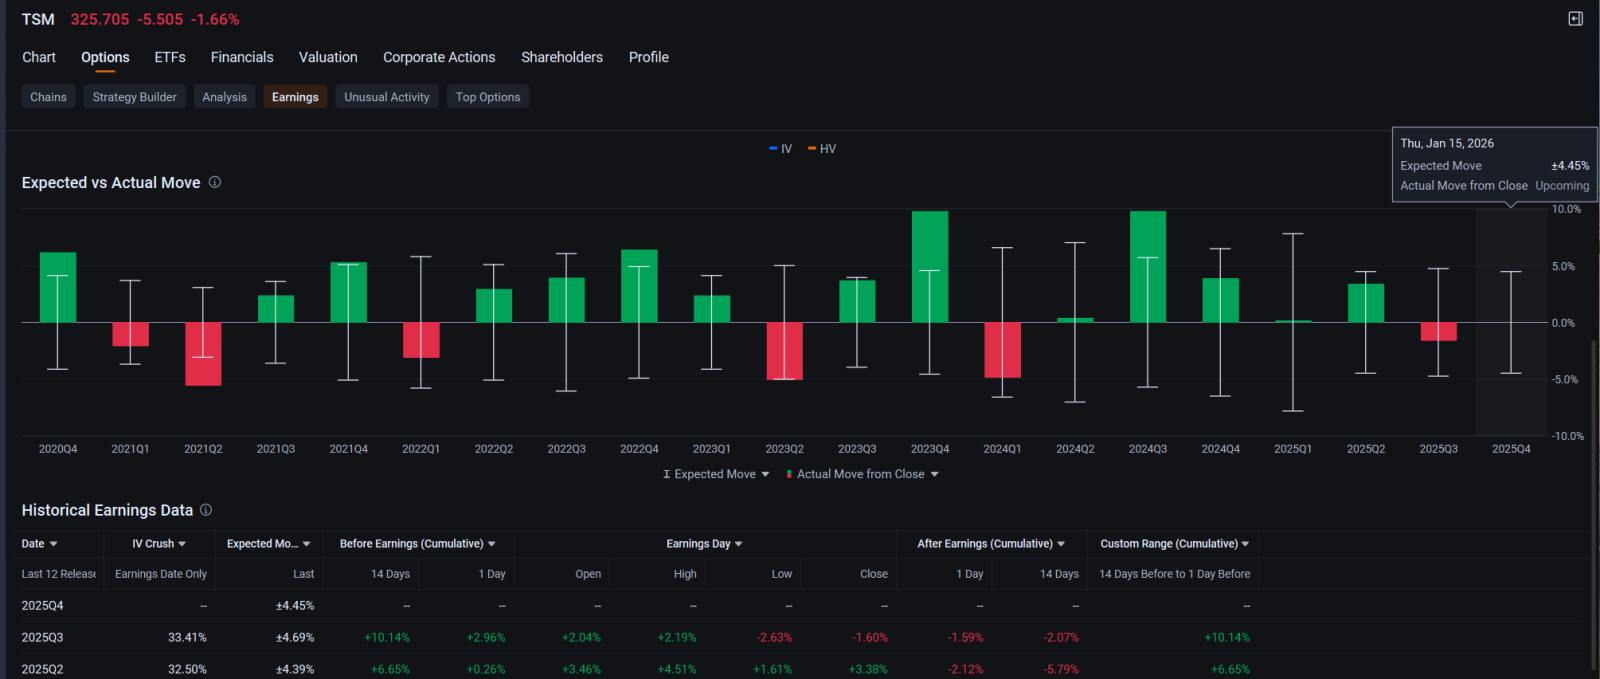The height and width of the screenshot is (679, 1600).
Task: Toggle the IV legend series
Action: pyautogui.click(x=780, y=149)
